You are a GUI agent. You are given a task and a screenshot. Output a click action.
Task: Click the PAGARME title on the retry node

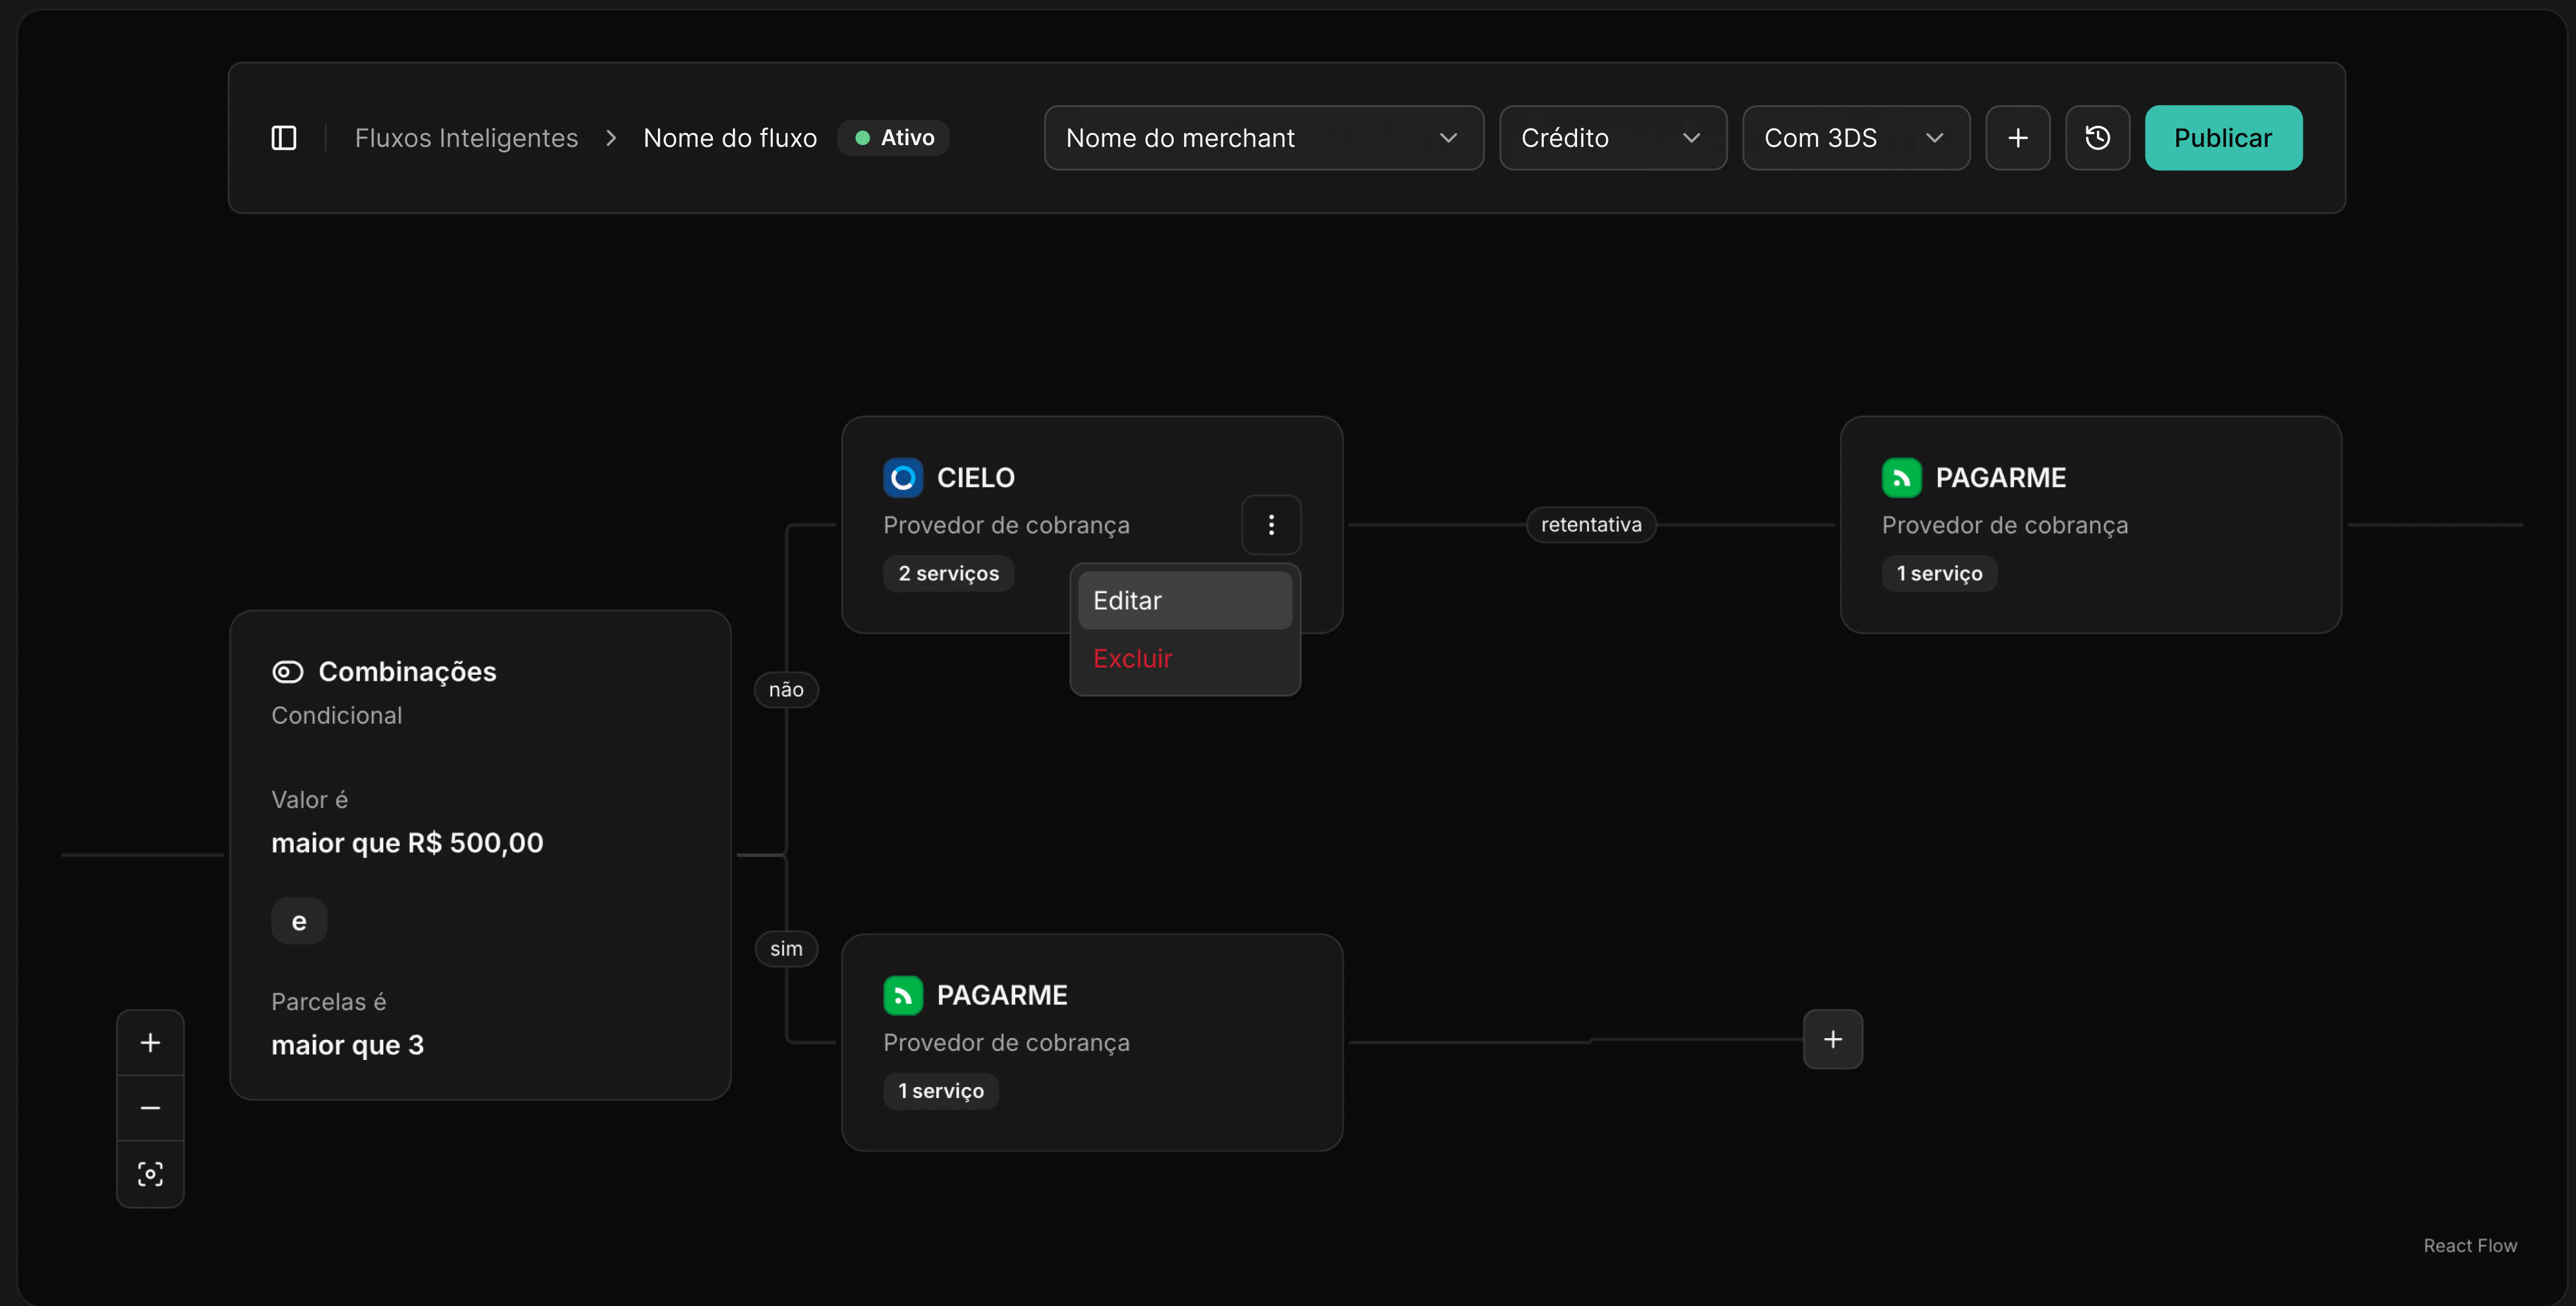coord(2000,478)
